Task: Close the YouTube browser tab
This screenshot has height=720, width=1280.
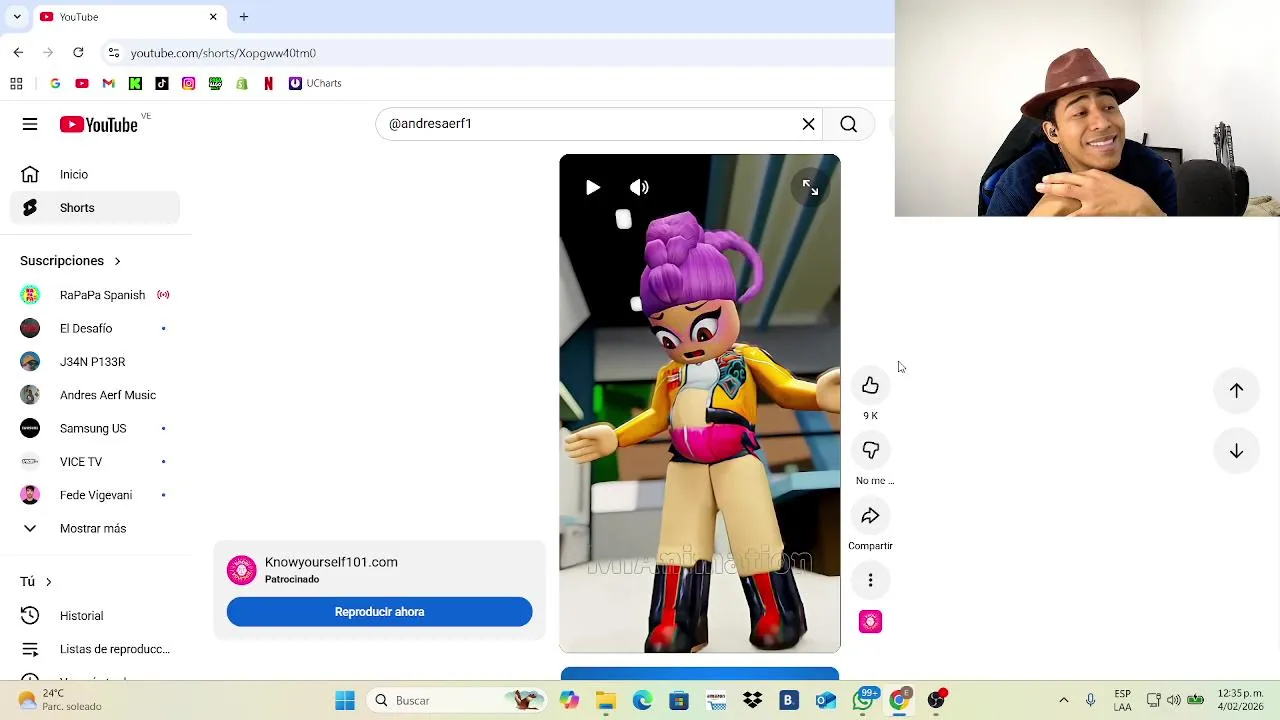Action: coord(213,17)
